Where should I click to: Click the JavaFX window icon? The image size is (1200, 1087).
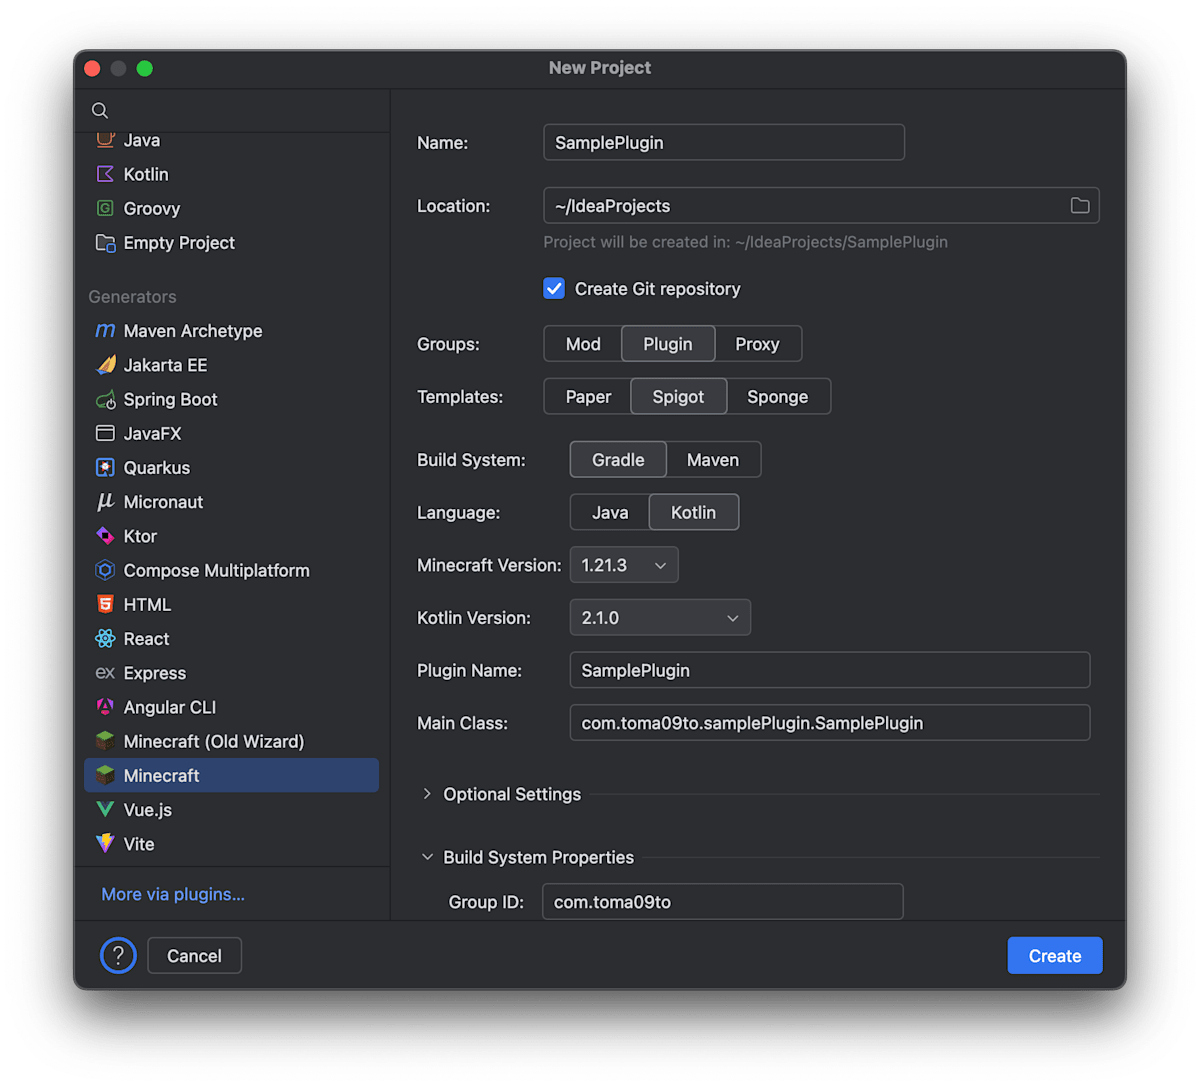(105, 433)
